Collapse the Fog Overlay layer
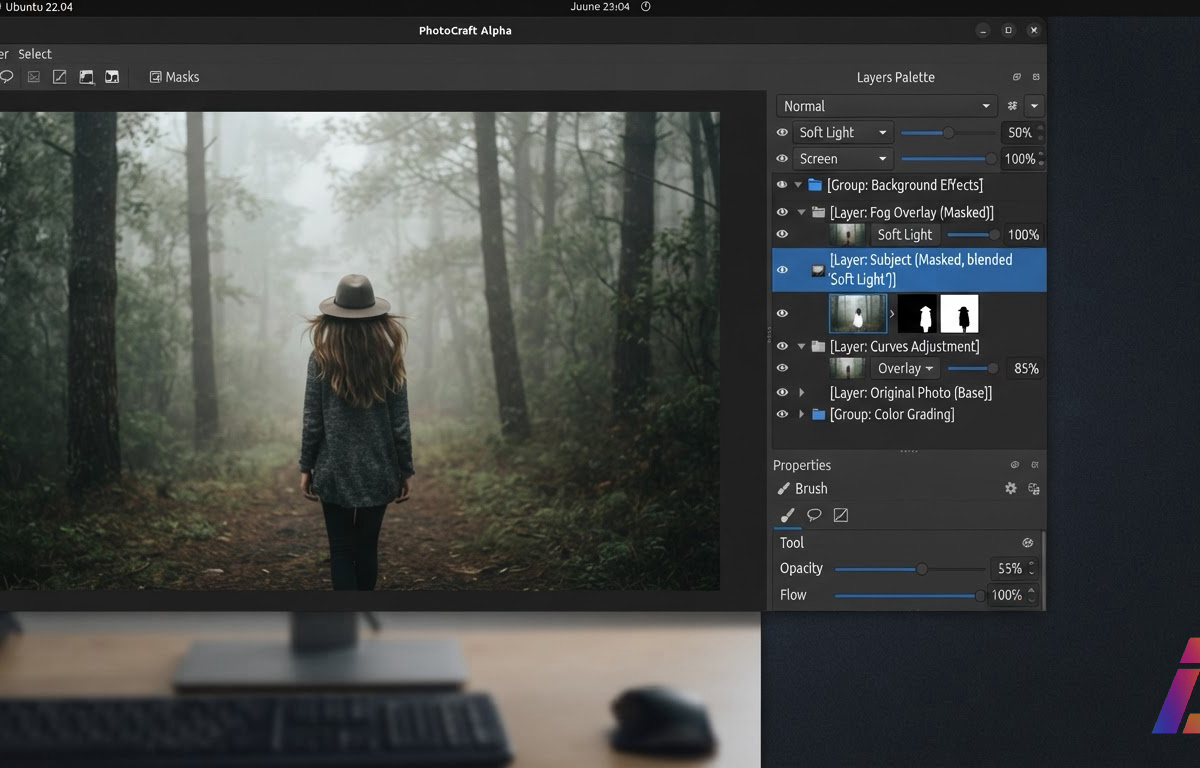The width and height of the screenshot is (1200, 768). coord(801,212)
